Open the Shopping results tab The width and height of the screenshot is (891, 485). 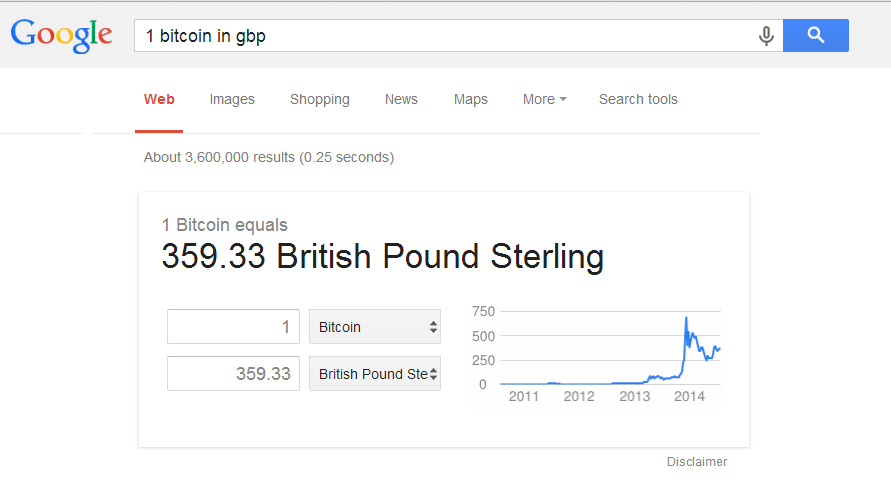point(320,99)
